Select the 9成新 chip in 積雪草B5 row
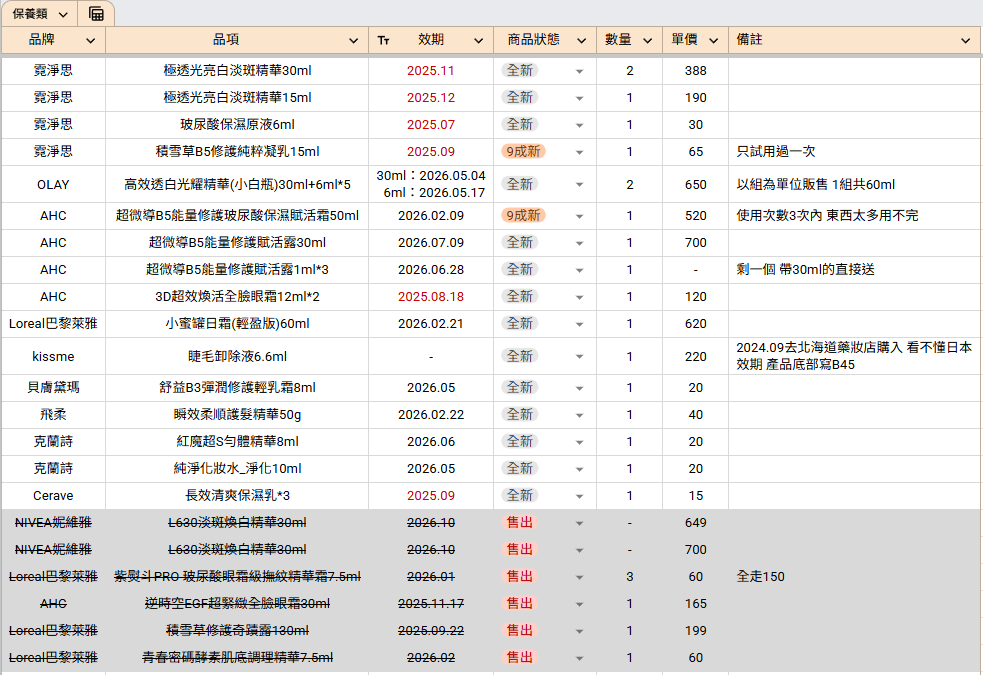This screenshot has width=983, height=675. click(x=523, y=152)
